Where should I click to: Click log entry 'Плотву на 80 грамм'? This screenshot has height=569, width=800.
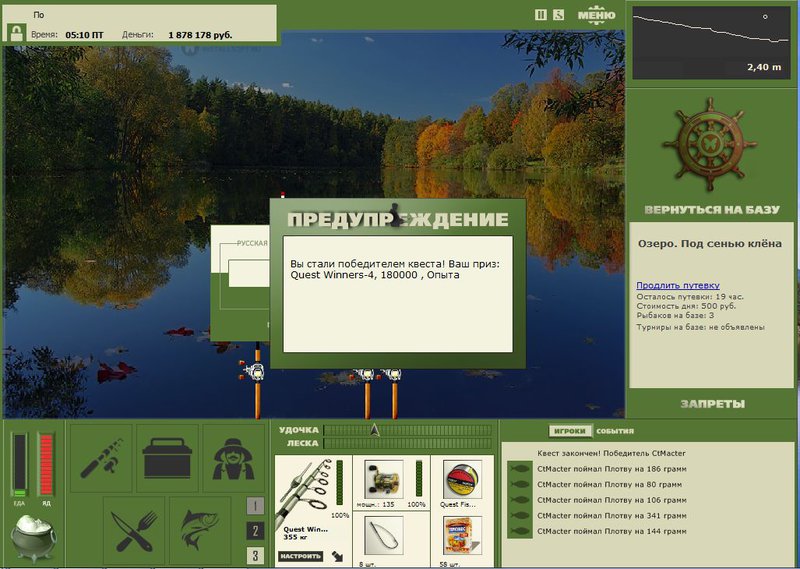[609, 484]
